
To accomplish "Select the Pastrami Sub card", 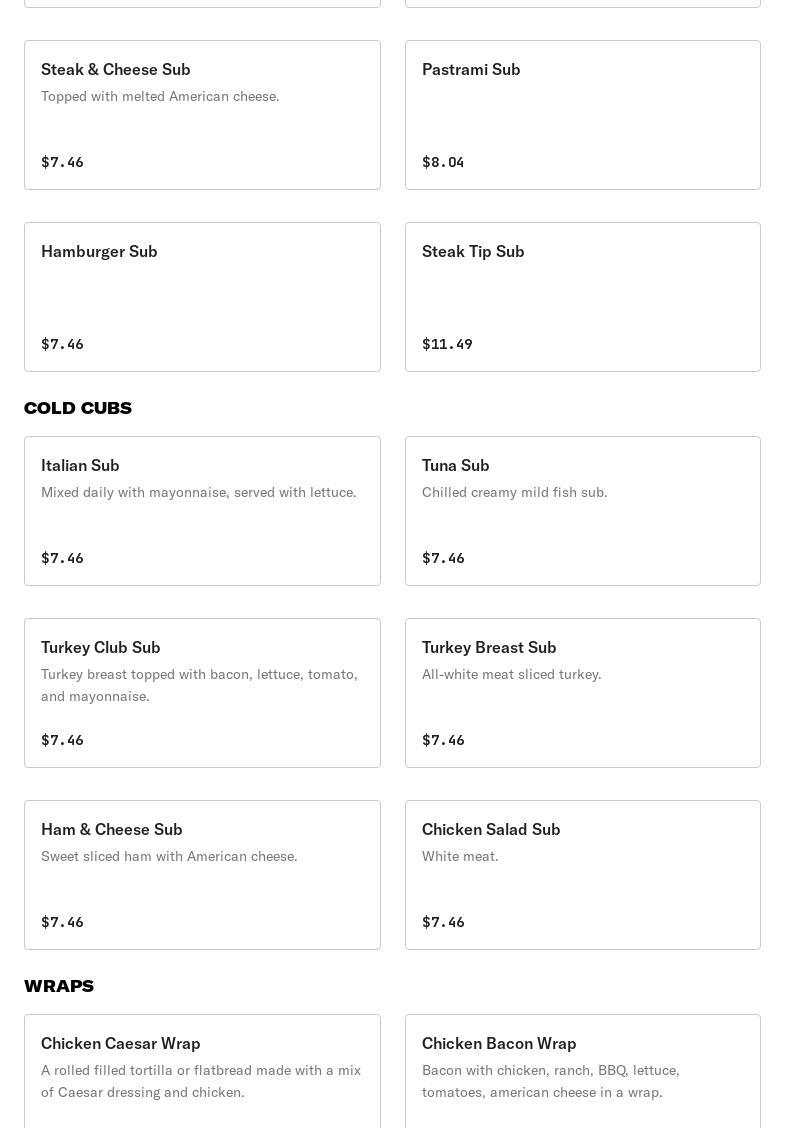I will [x=582, y=115].
